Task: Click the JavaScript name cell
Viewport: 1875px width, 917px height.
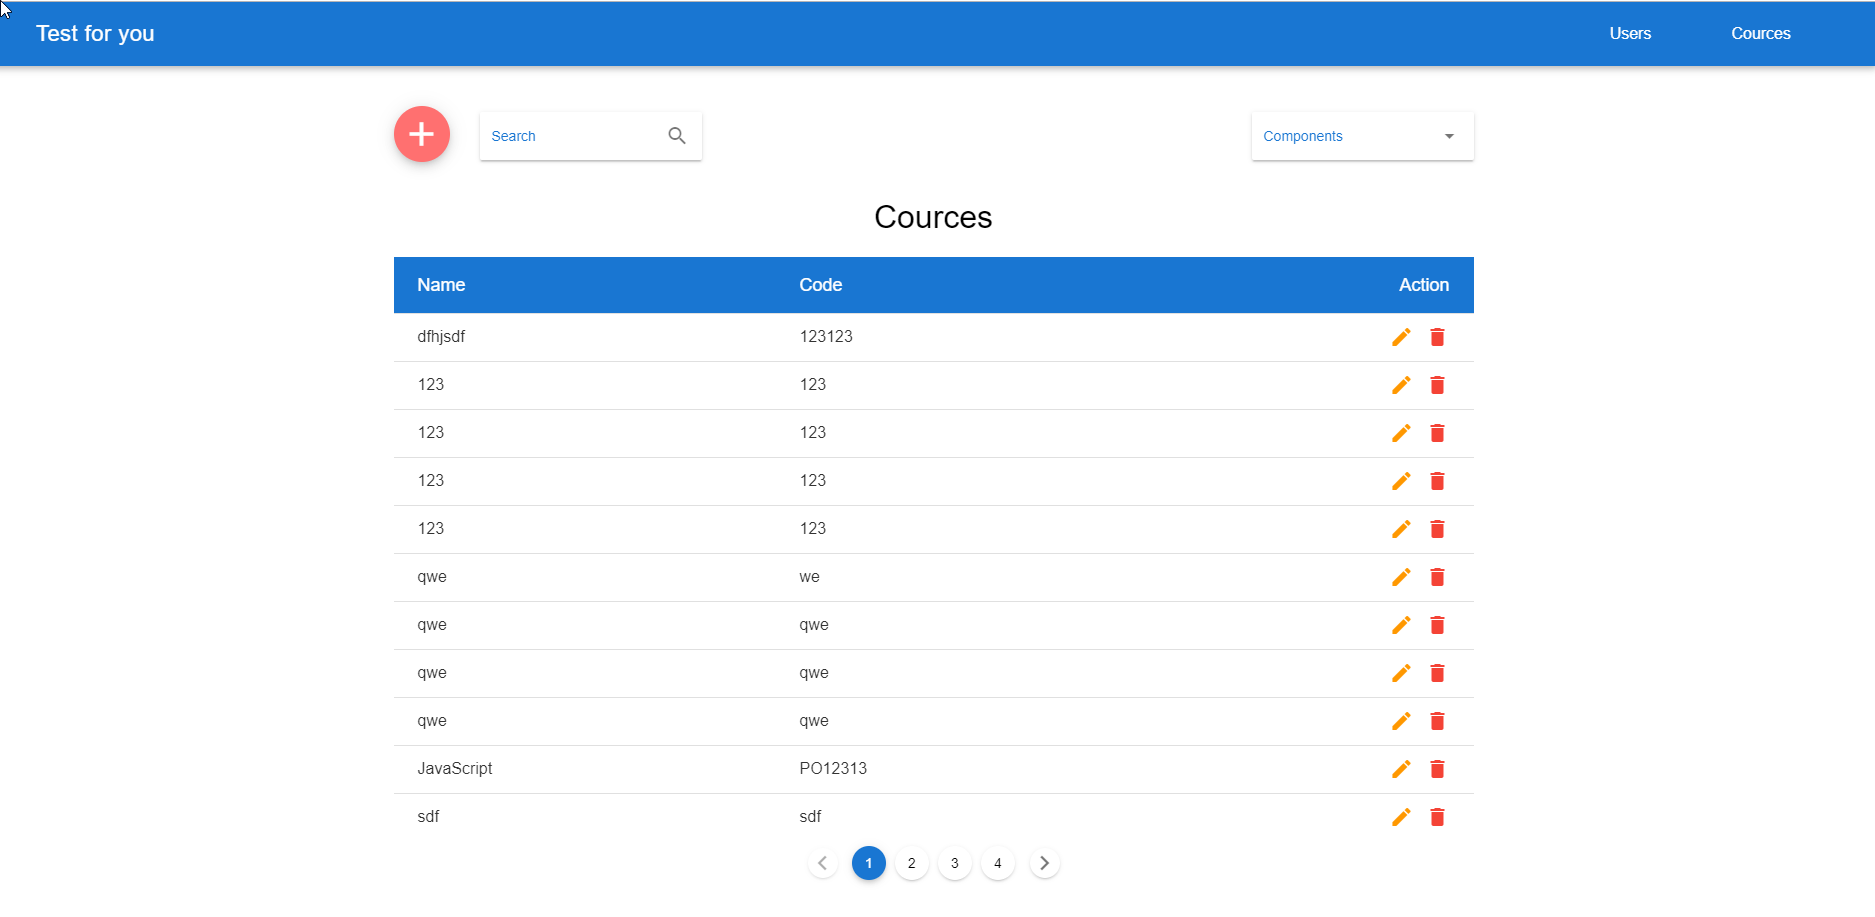Action: [455, 769]
